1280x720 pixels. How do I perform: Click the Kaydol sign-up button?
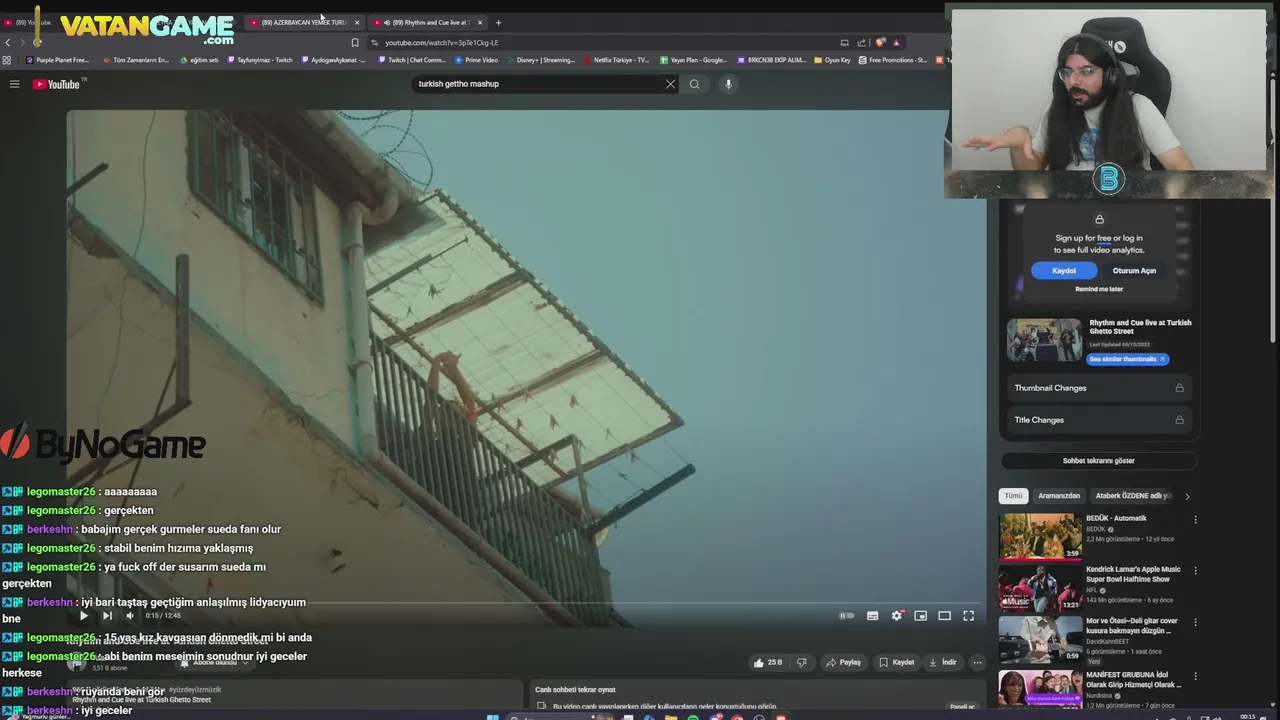(1064, 271)
